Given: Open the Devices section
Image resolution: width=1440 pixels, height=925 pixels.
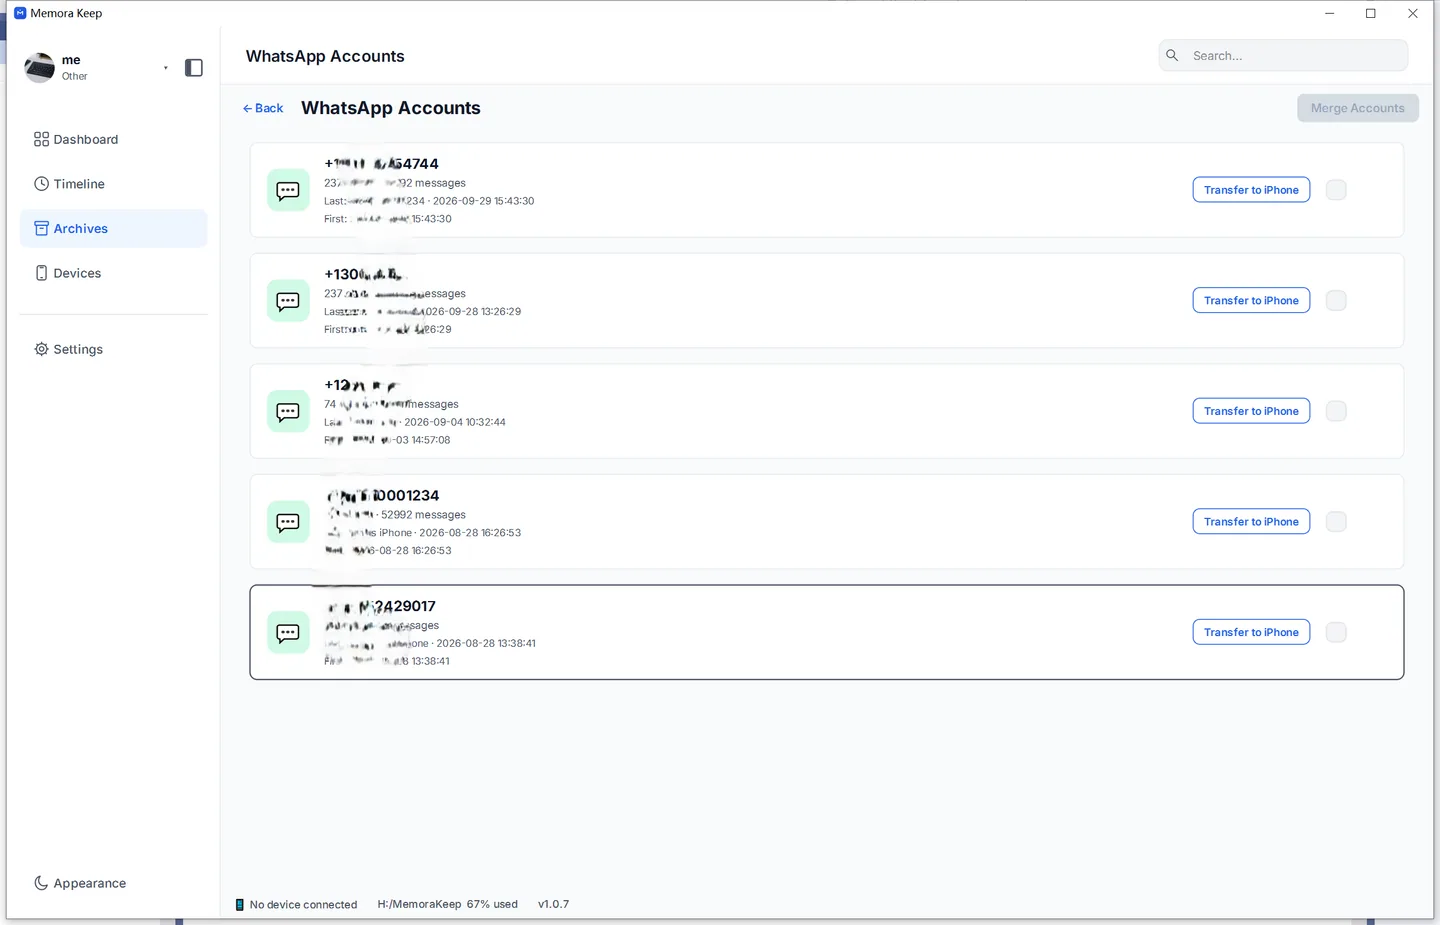Looking at the screenshot, I should pos(113,273).
